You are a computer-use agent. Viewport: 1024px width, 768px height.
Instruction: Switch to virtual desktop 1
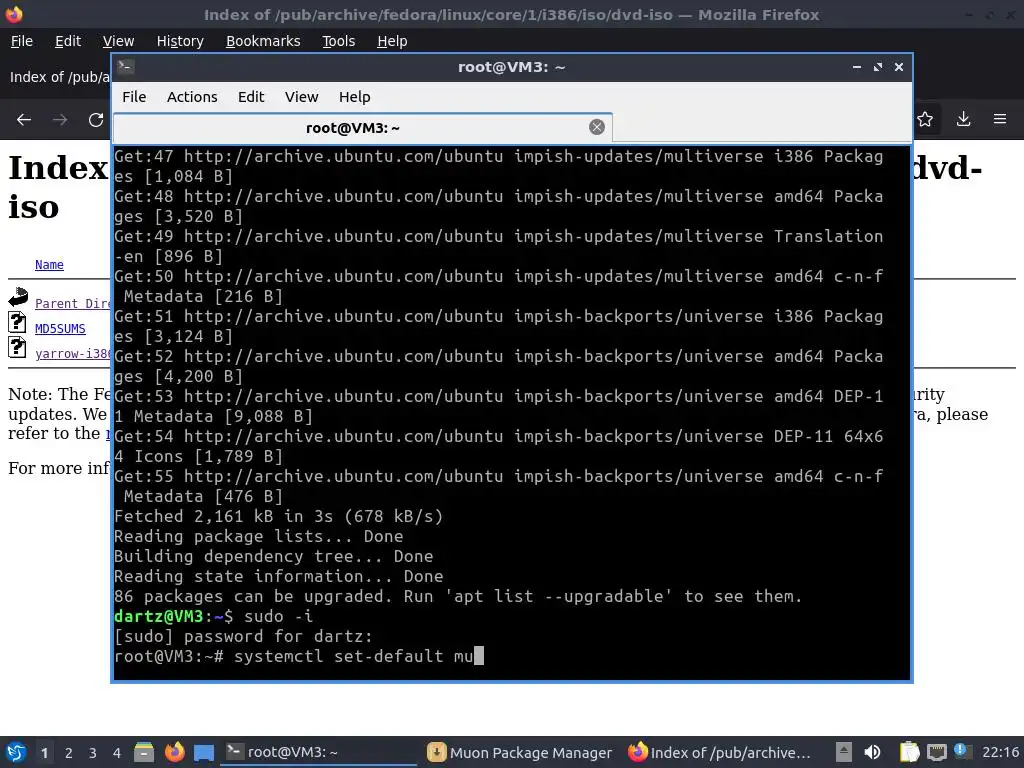coord(44,752)
